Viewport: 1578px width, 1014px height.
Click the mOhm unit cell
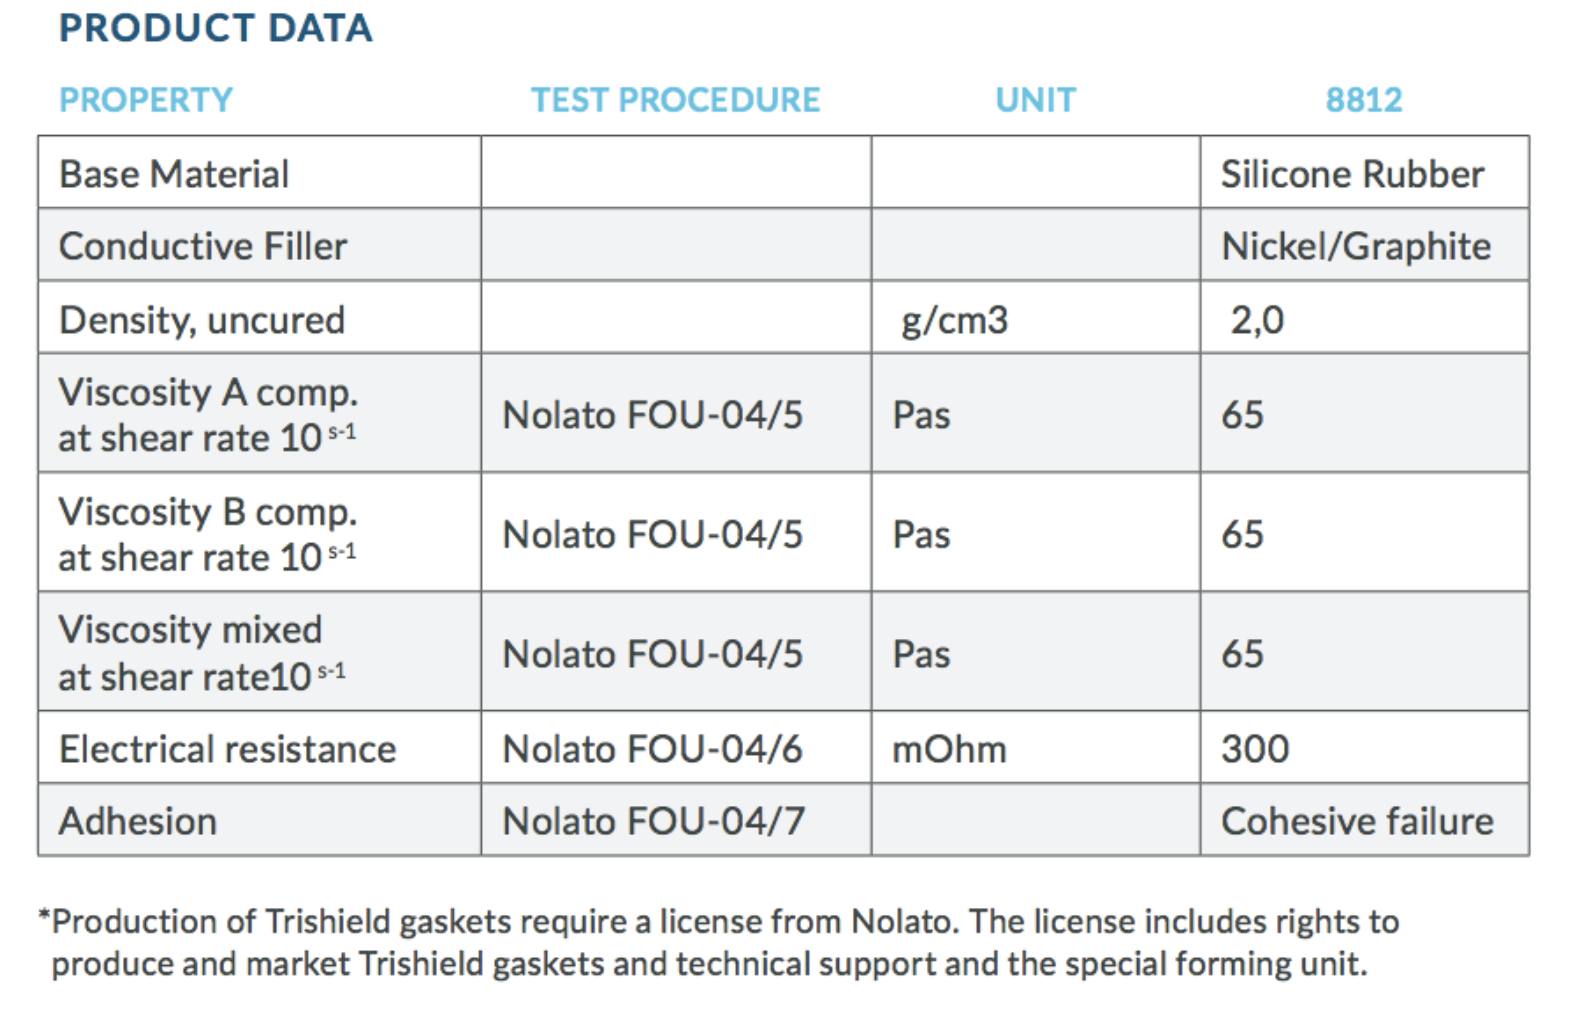click(x=1035, y=747)
